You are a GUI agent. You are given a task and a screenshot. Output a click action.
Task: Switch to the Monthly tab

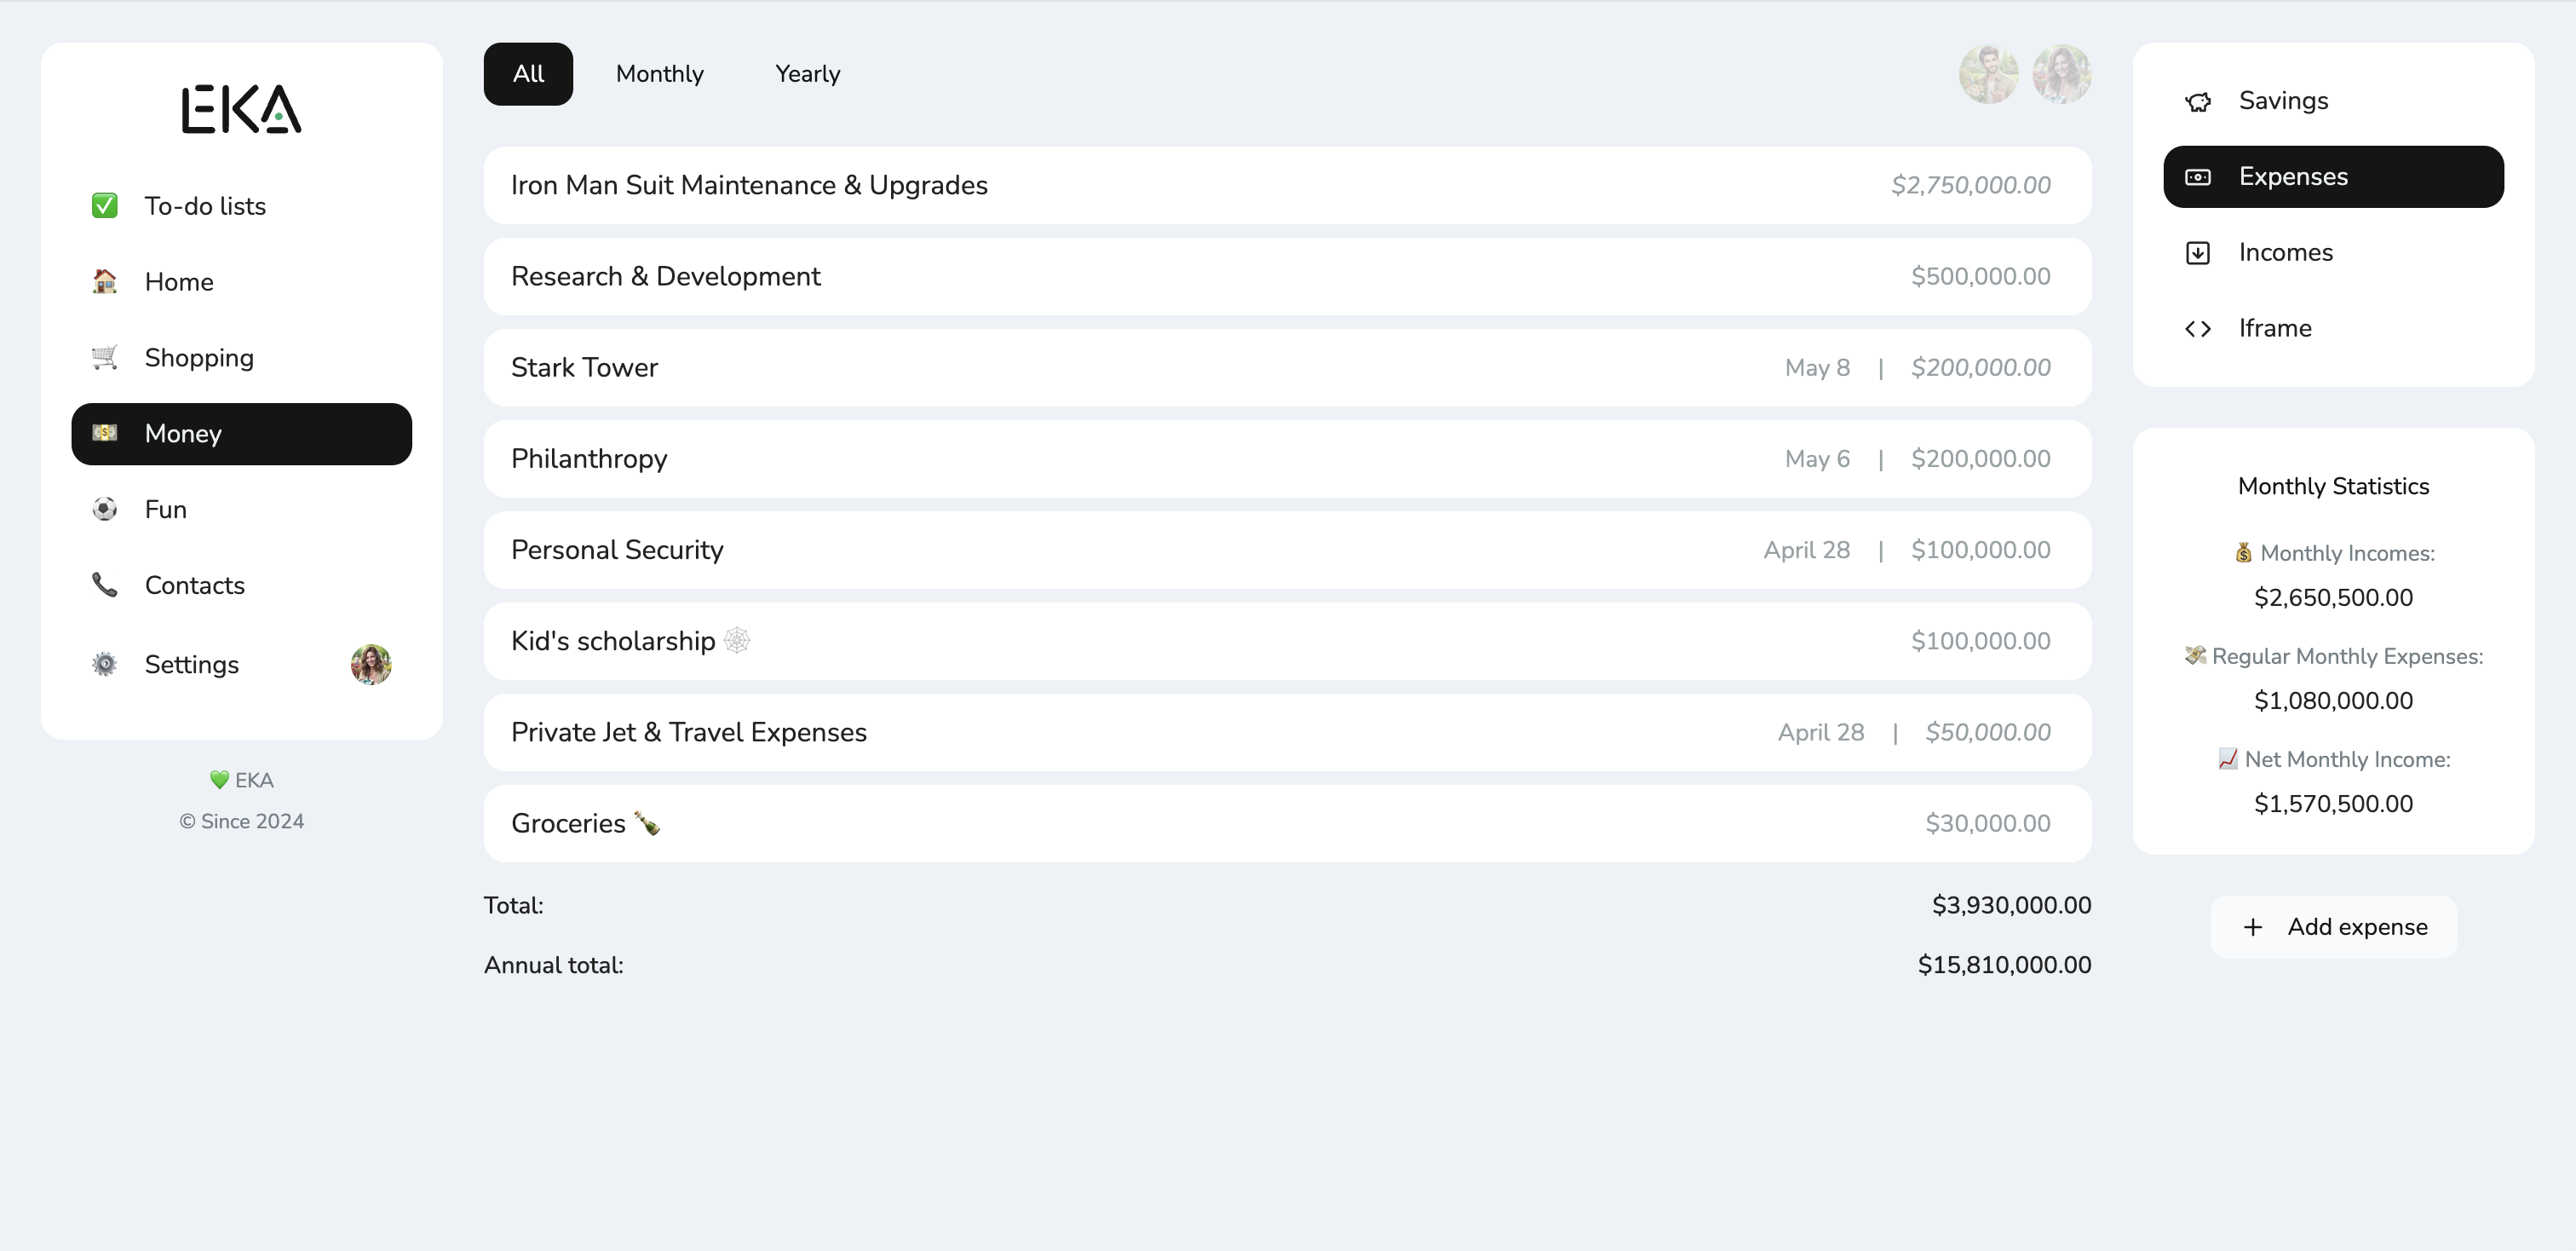pos(660,74)
